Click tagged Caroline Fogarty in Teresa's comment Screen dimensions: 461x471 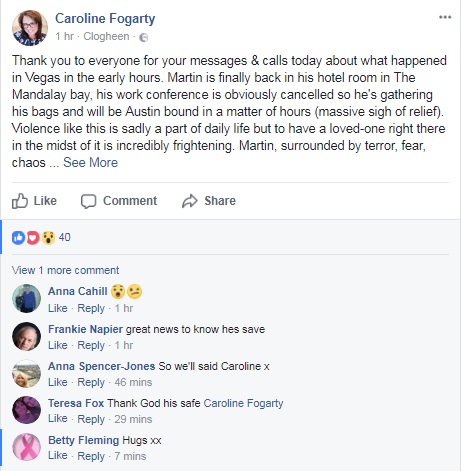click(243, 403)
